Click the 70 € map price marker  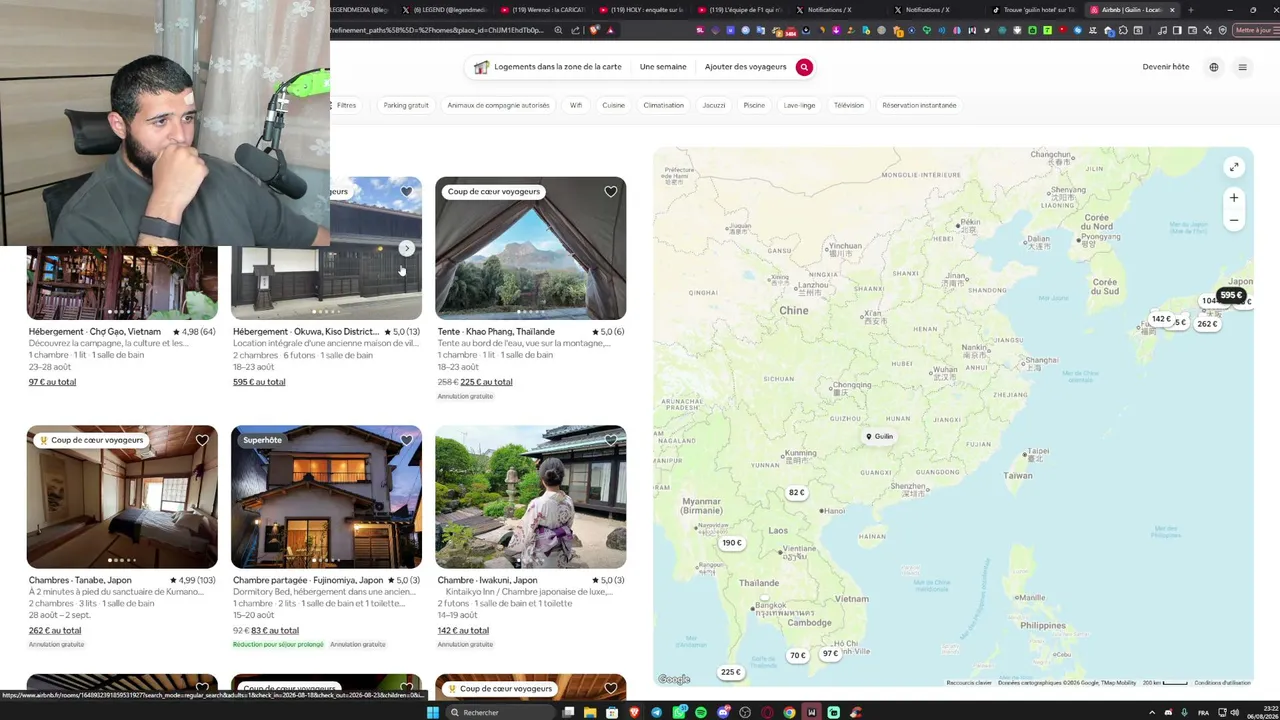[x=797, y=656]
